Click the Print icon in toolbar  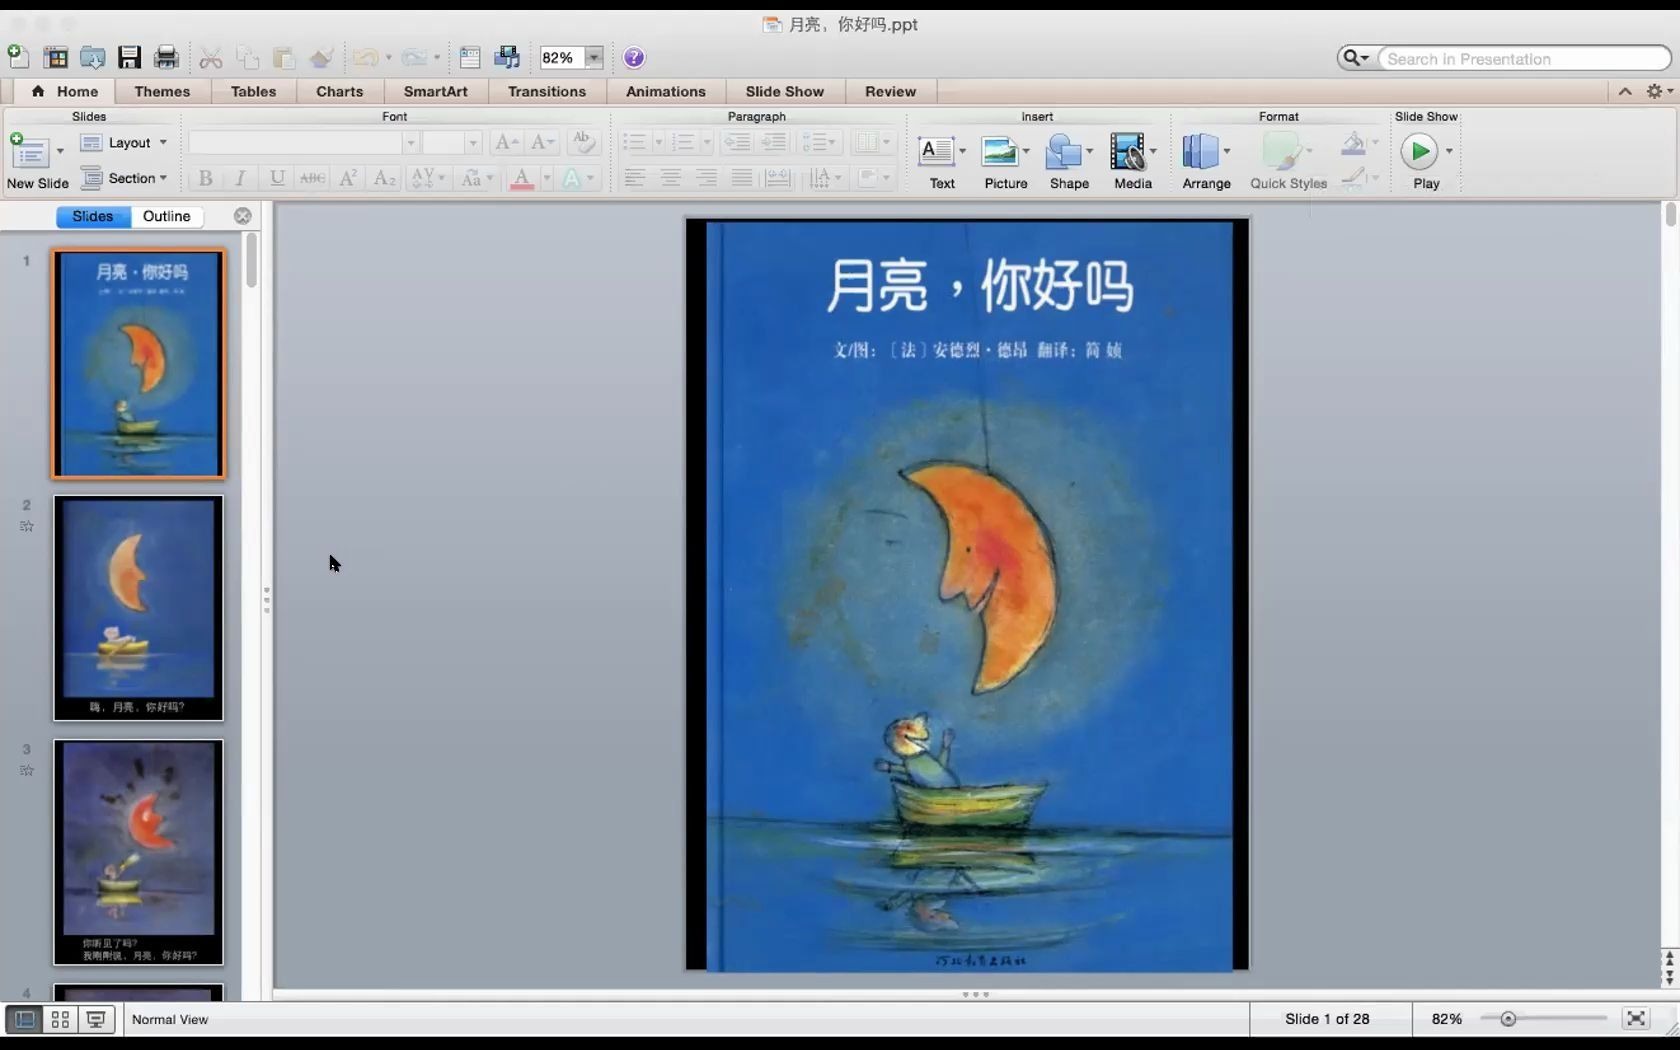coord(166,58)
